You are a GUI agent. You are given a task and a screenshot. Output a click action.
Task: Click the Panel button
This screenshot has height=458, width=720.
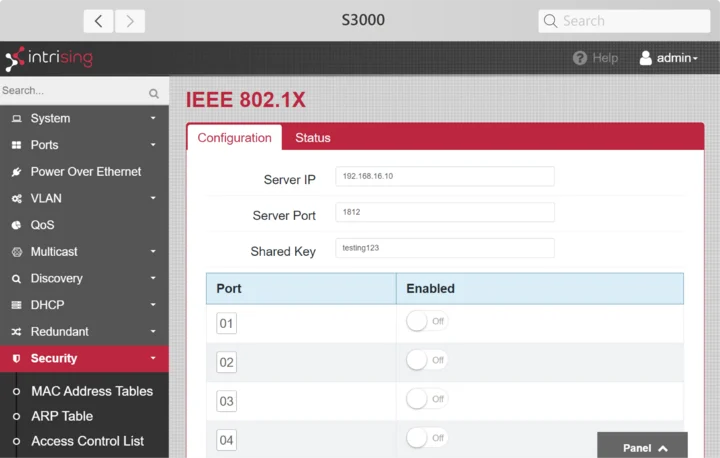[642, 445]
